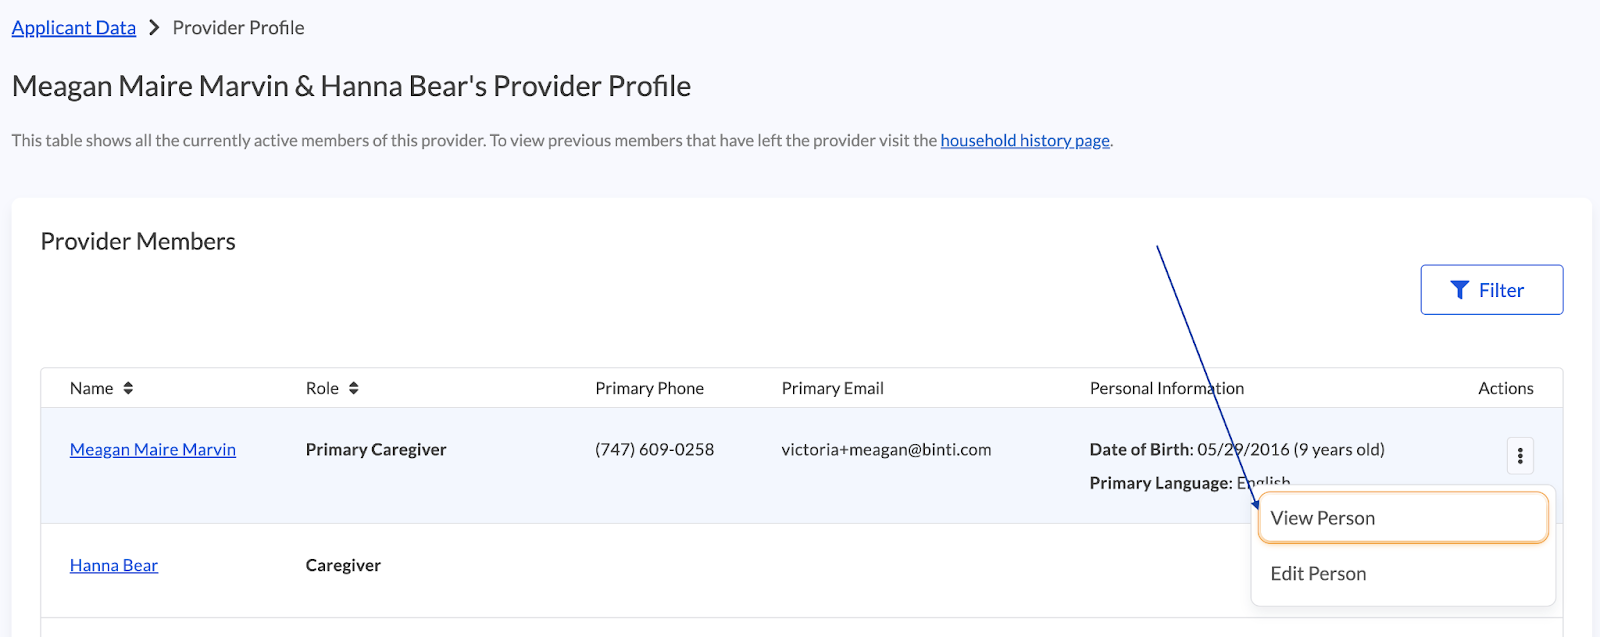Click the Name column header text
1600x637 pixels.
pos(91,388)
